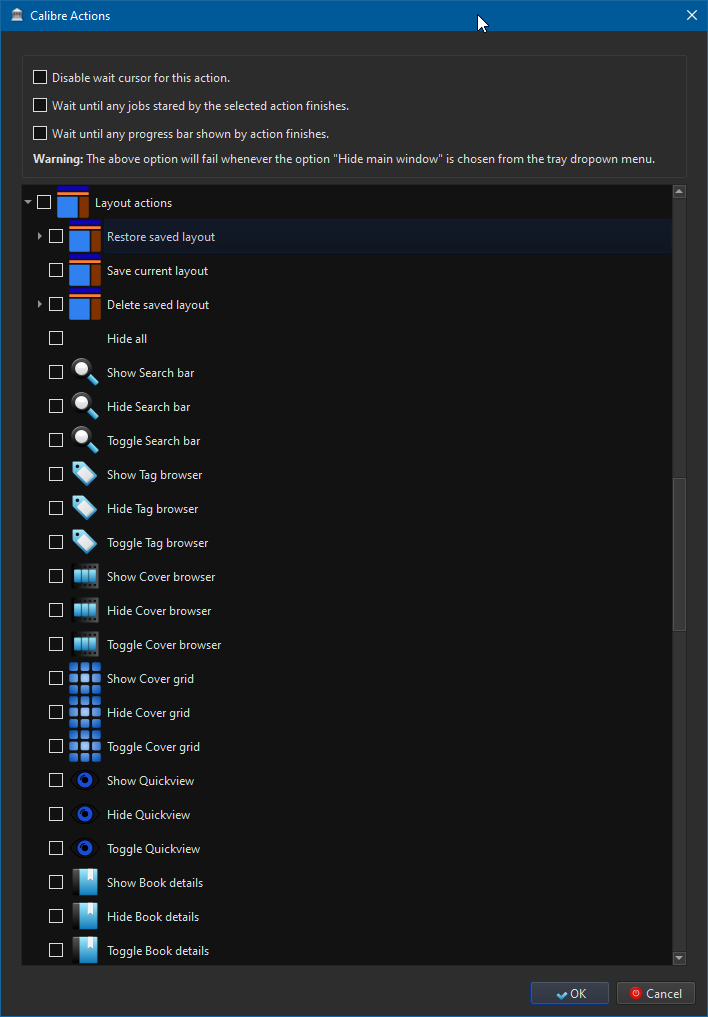Screen dimensions: 708x1017
Task: Click the Hide Book details book icon
Action: click(85, 916)
